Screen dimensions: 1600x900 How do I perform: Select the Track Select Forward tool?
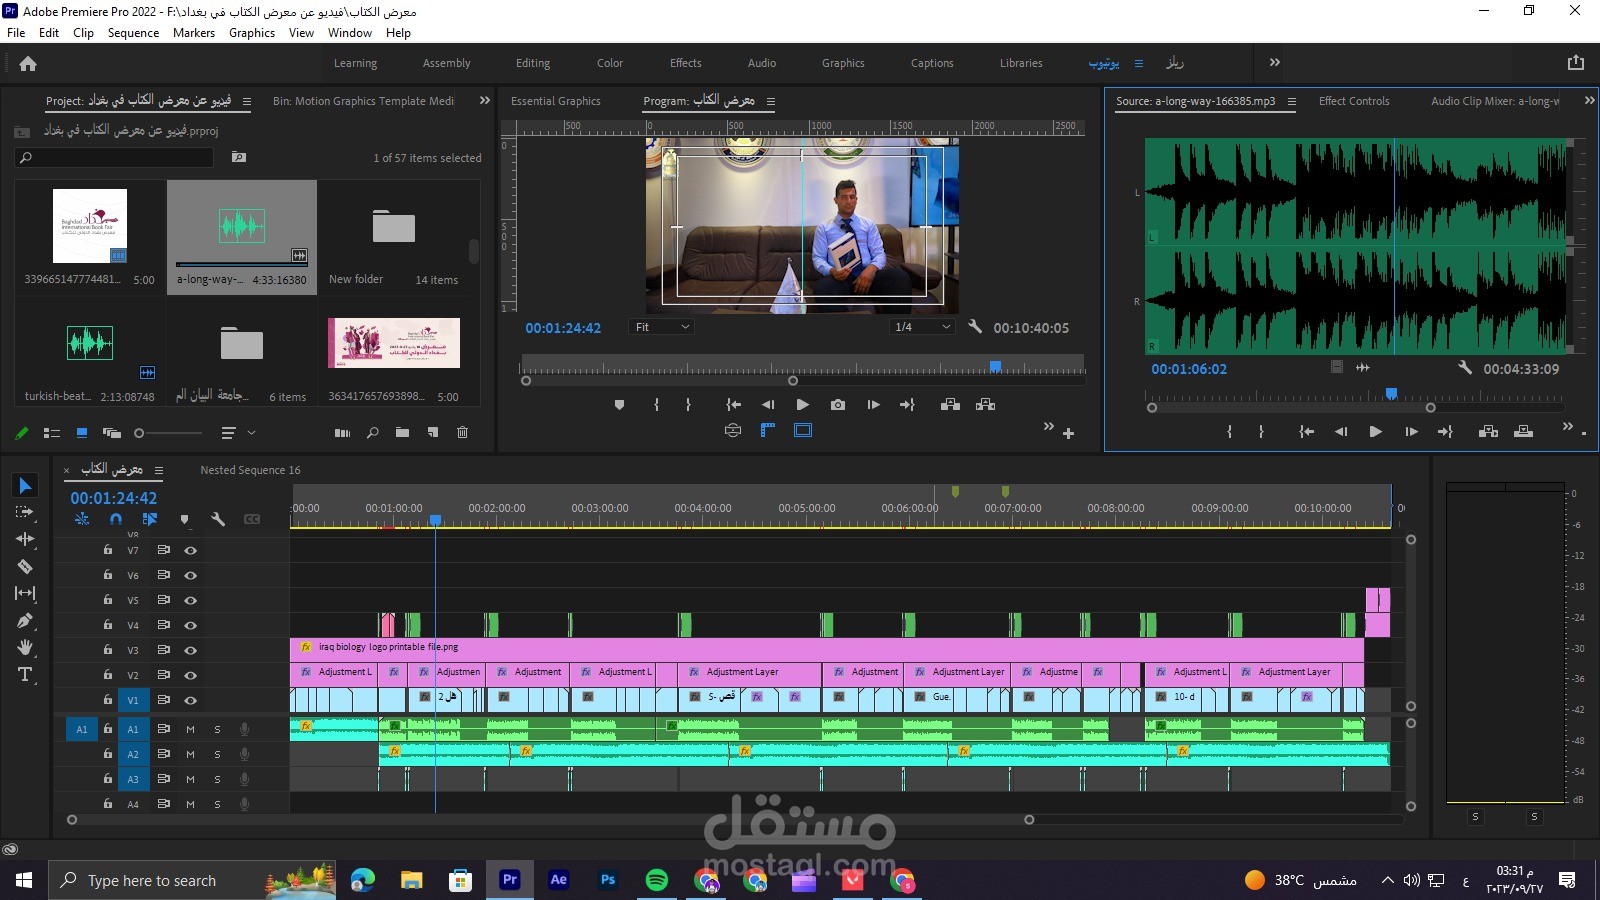[x=25, y=512]
